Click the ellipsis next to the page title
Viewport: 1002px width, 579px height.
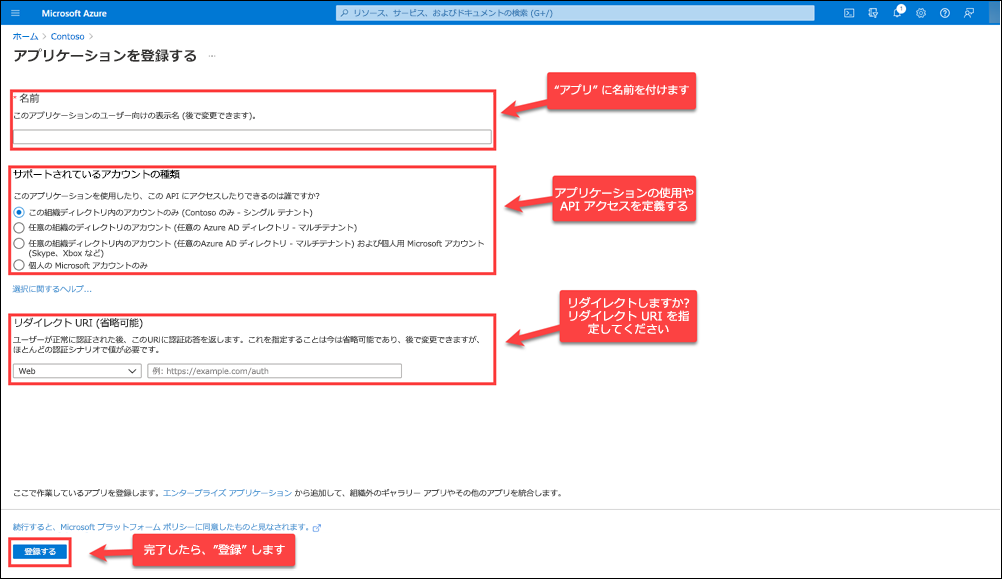[x=212, y=56]
